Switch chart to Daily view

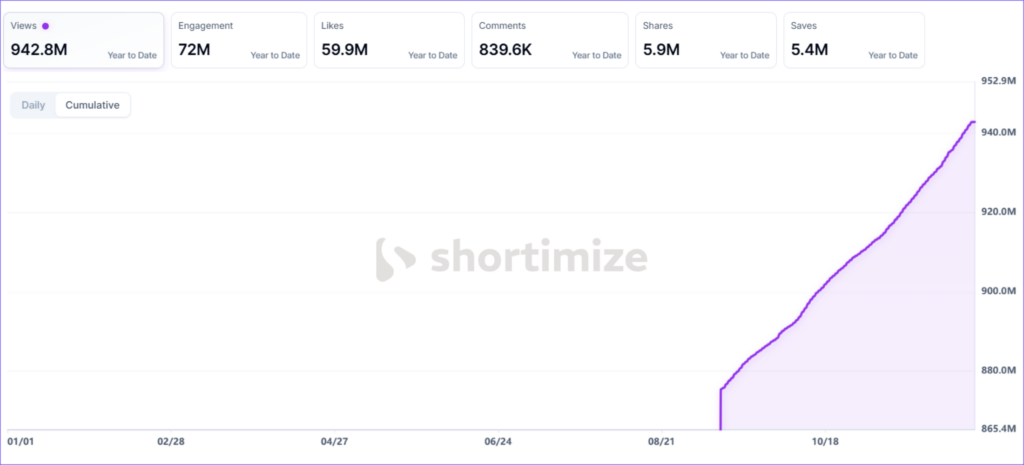33,105
